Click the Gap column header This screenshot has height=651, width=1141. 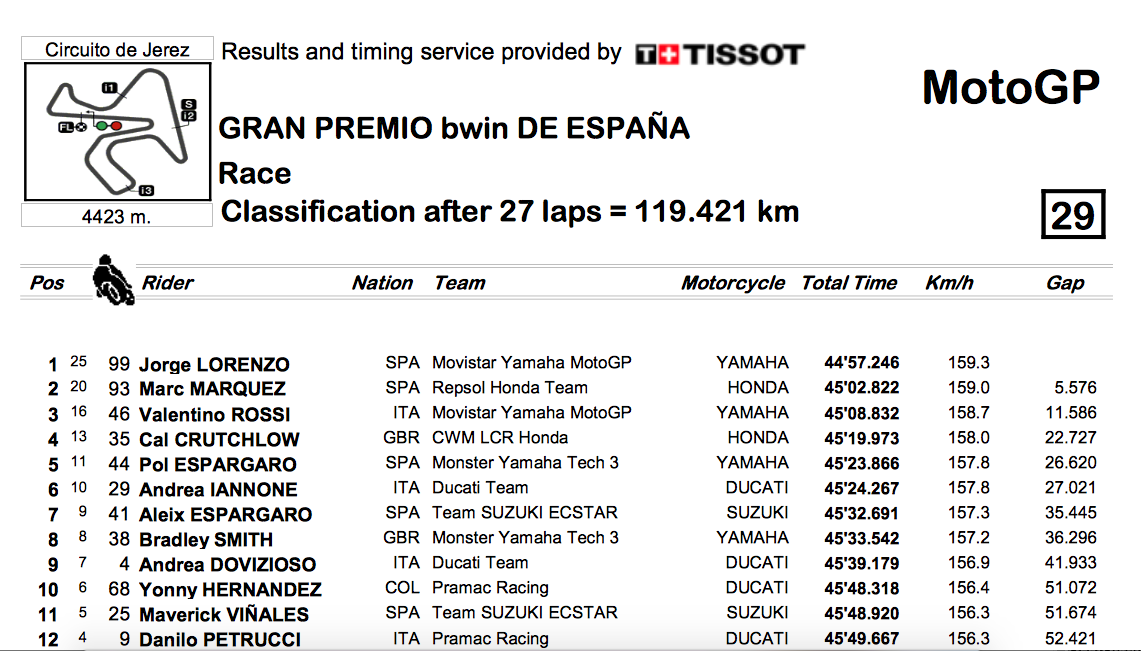tap(1065, 283)
